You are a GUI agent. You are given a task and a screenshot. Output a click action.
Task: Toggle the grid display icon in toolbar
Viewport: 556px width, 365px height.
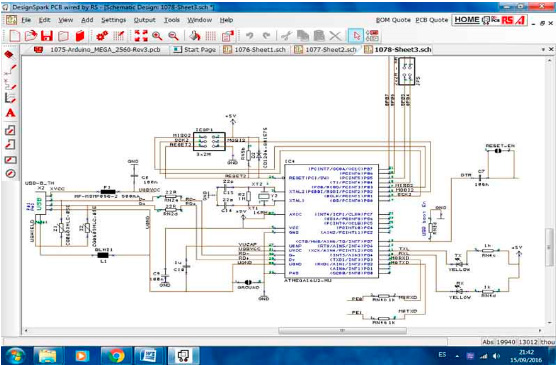click(211, 36)
